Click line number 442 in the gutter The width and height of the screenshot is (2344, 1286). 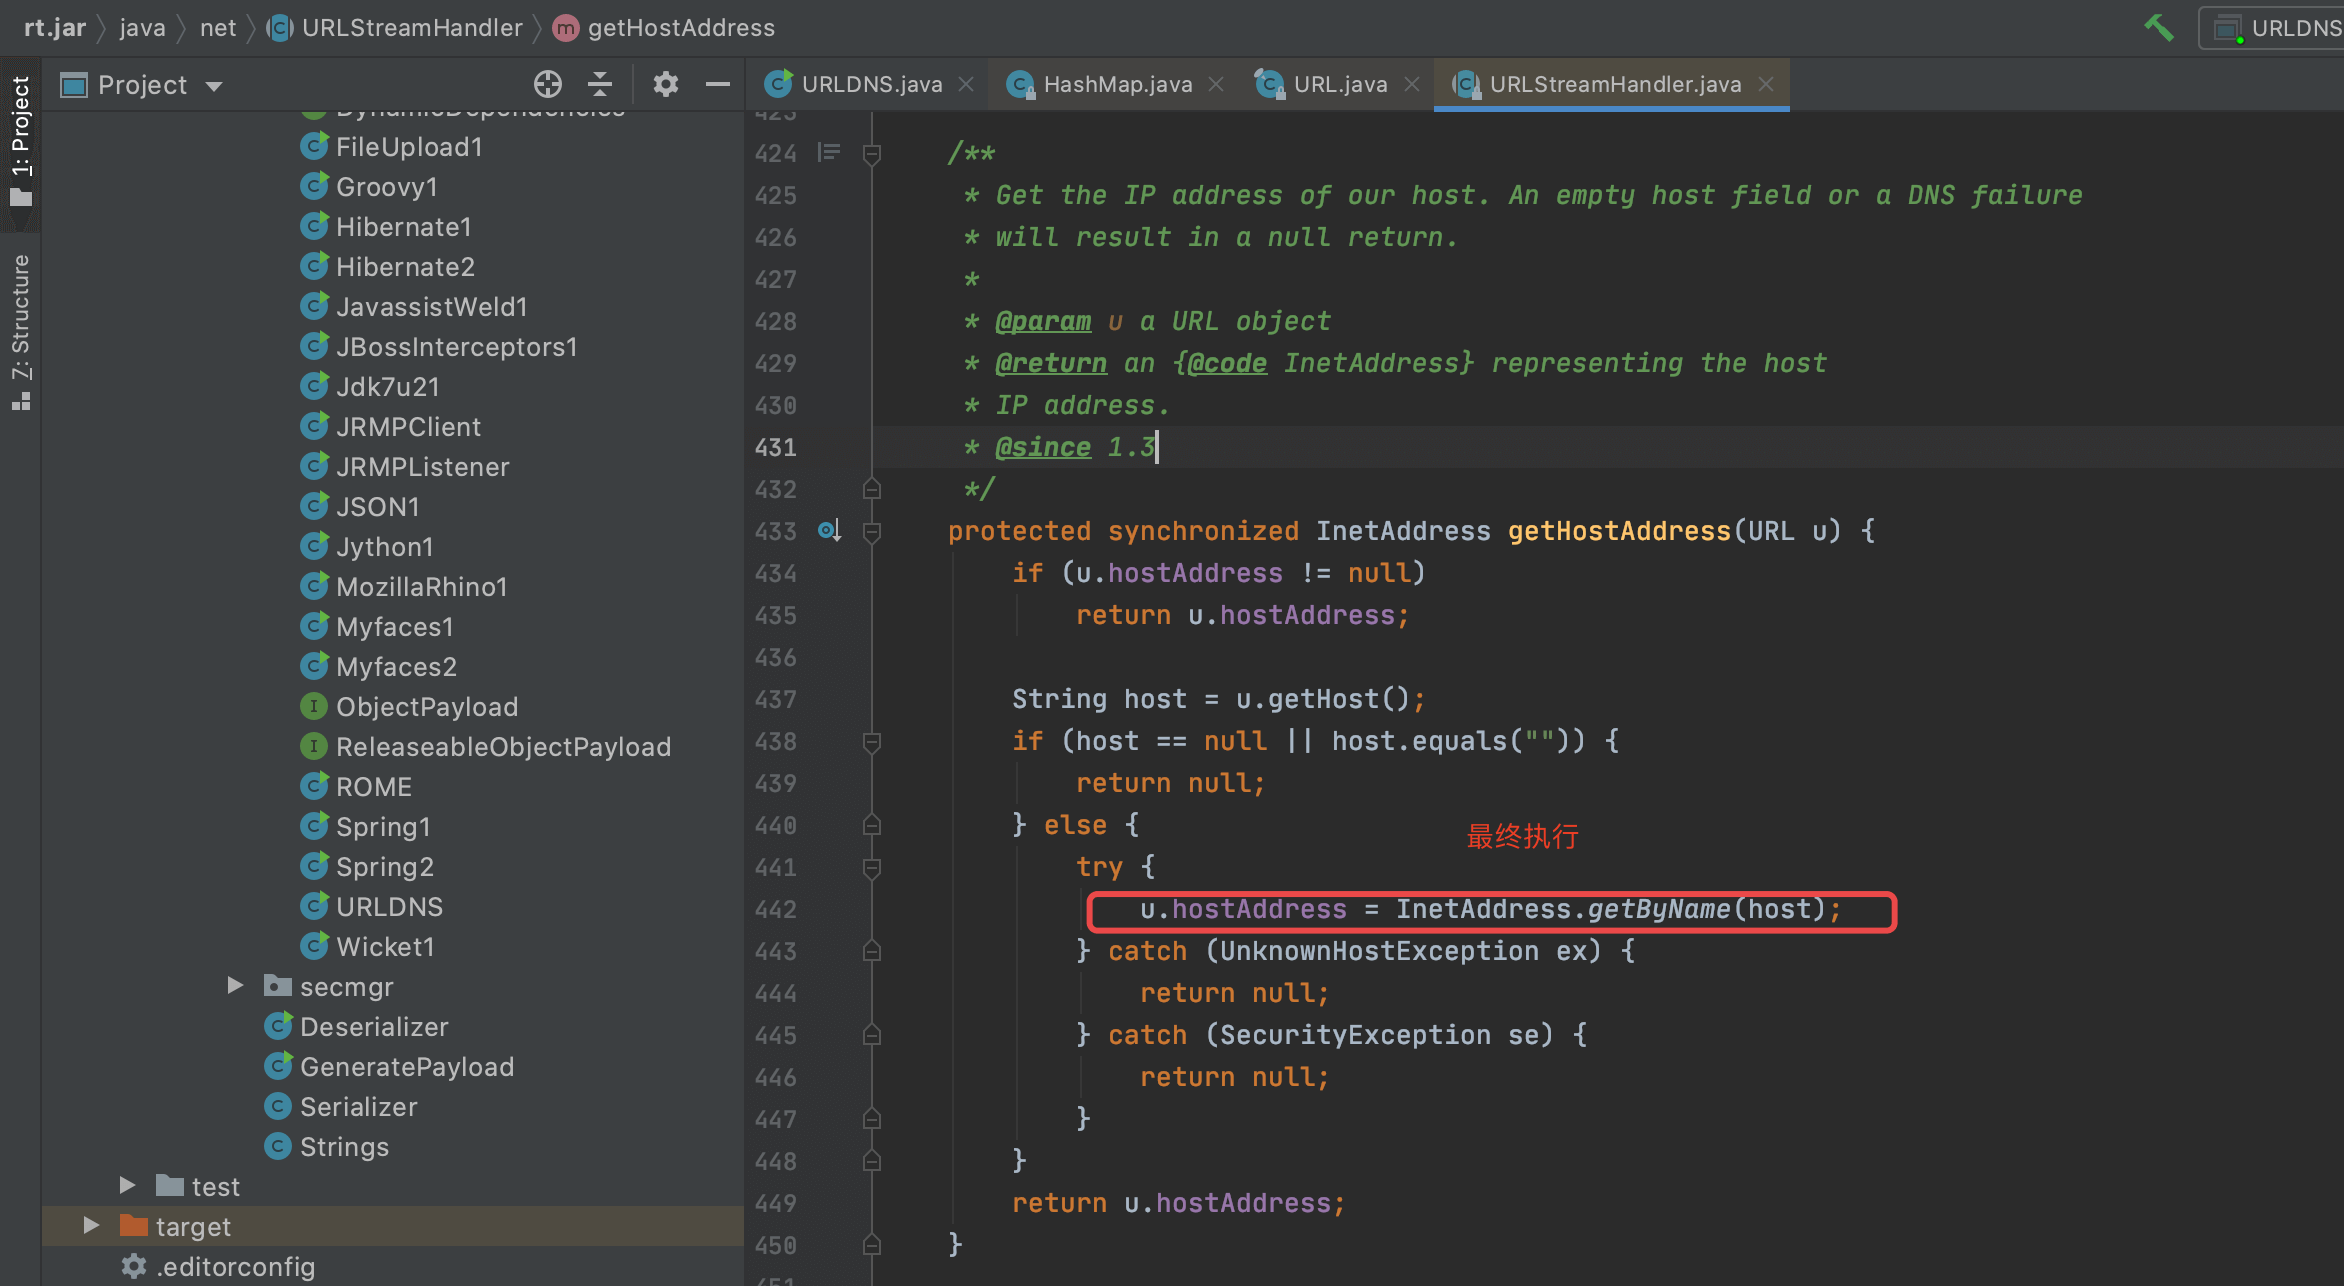(776, 910)
